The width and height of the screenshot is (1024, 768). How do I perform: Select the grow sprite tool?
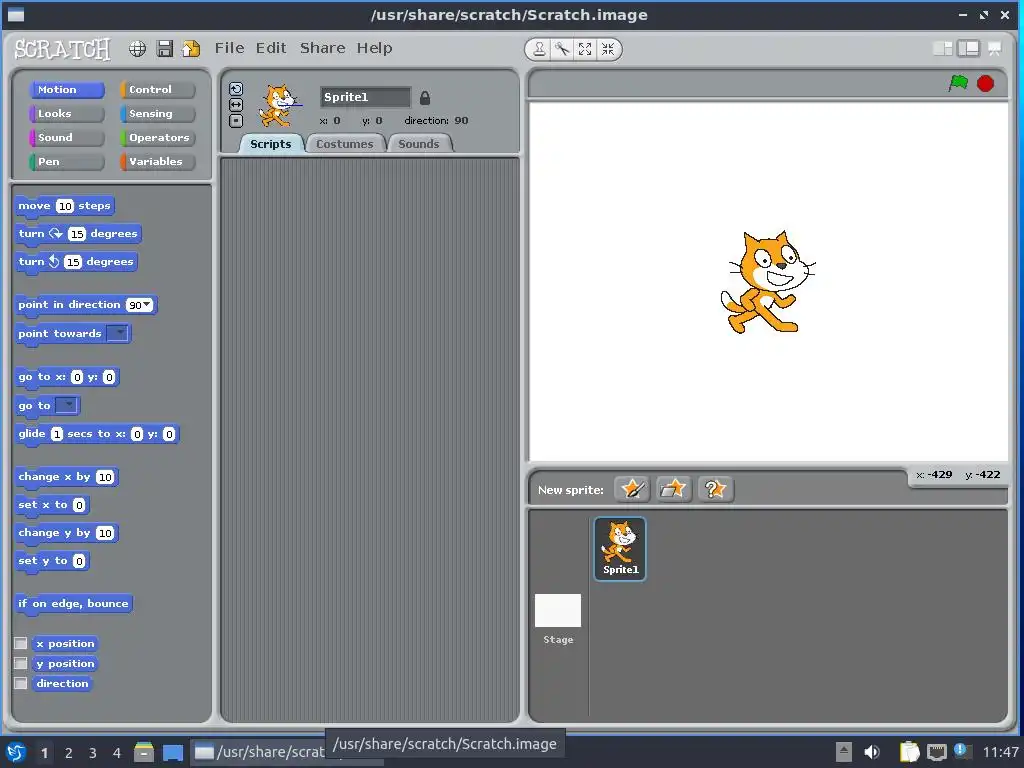tap(585, 49)
